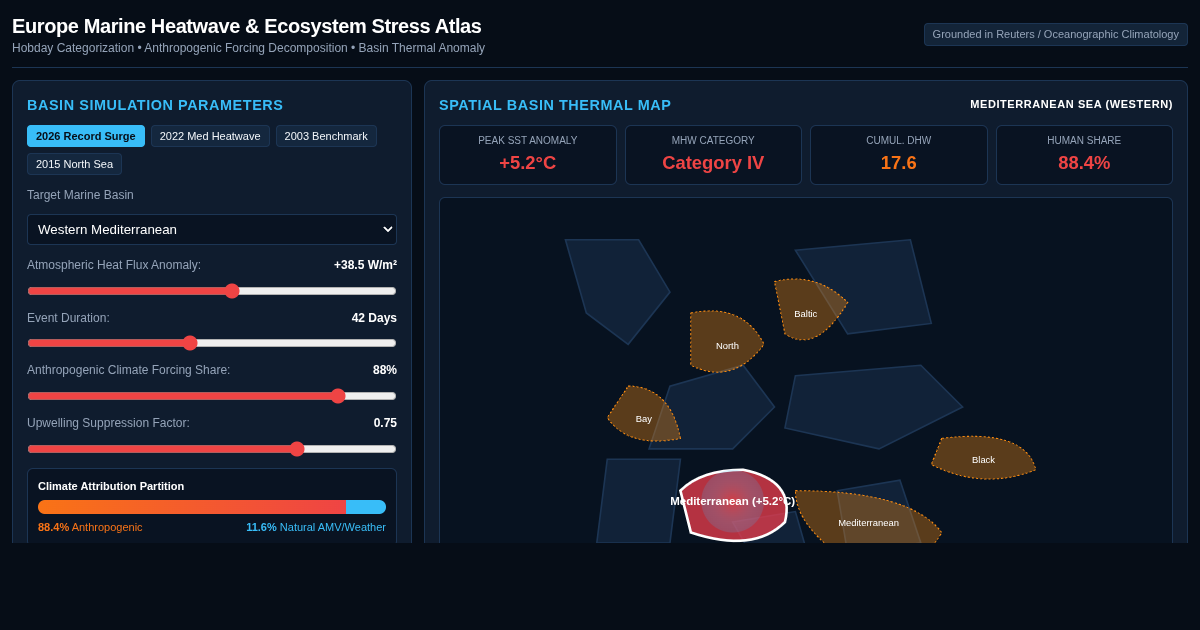The width and height of the screenshot is (1200, 630).
Task: Click the Basin Simulation Parameters title
Action: click(x=155, y=105)
